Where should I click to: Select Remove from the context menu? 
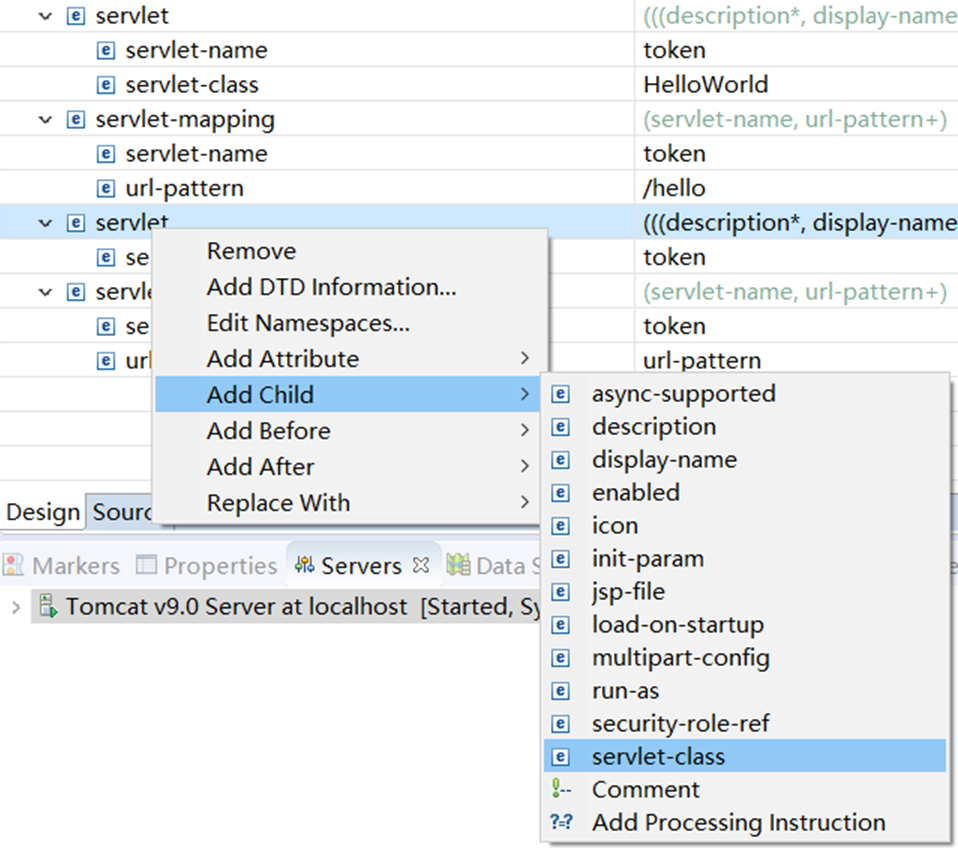pyautogui.click(x=251, y=251)
